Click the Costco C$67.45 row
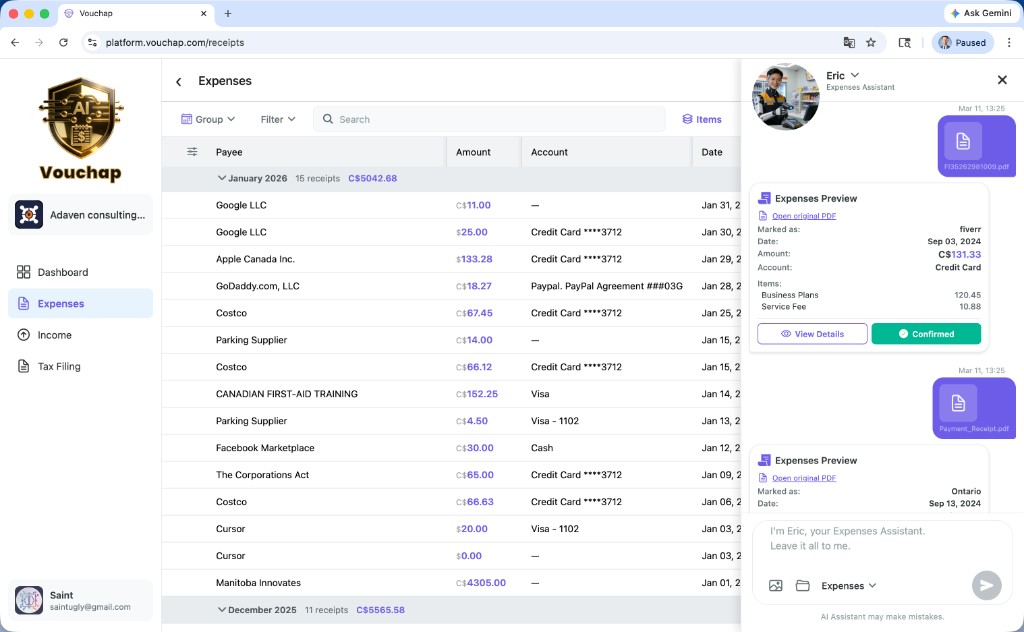Image resolution: width=1024 pixels, height=632 pixels. (x=451, y=313)
